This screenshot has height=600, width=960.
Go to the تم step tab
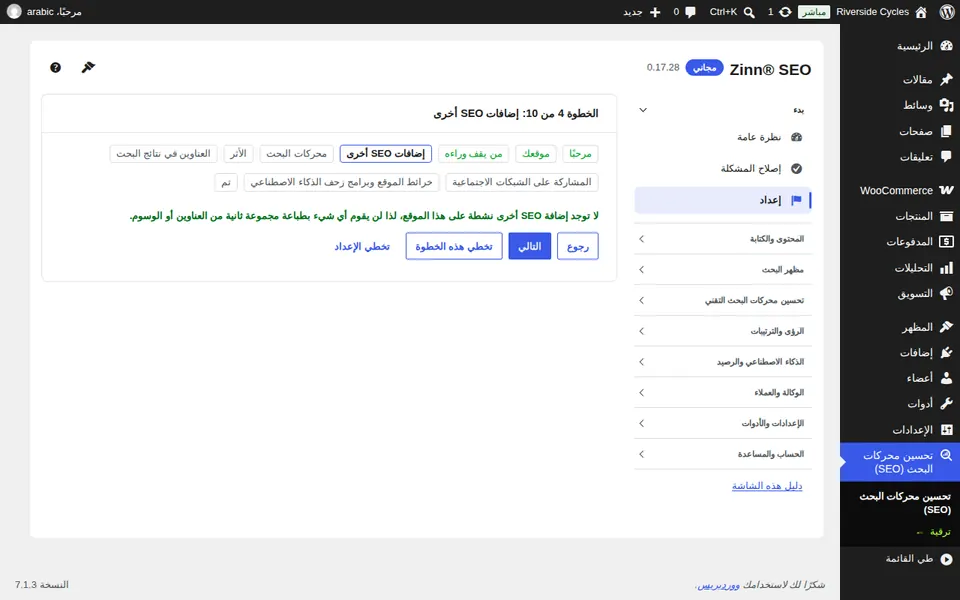point(226,182)
